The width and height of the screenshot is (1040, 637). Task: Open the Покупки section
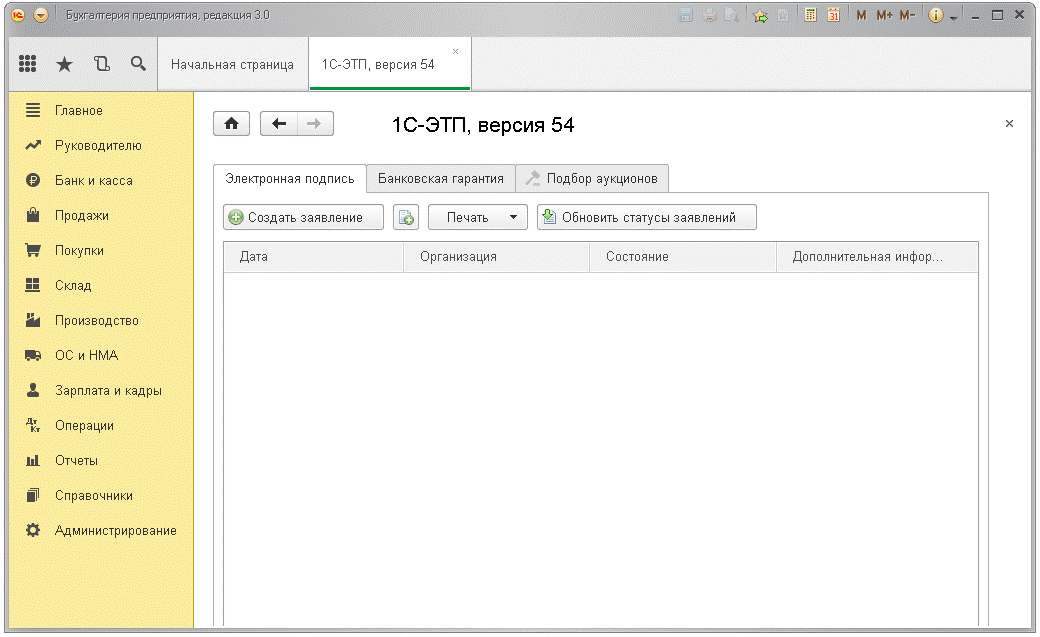(x=101, y=250)
